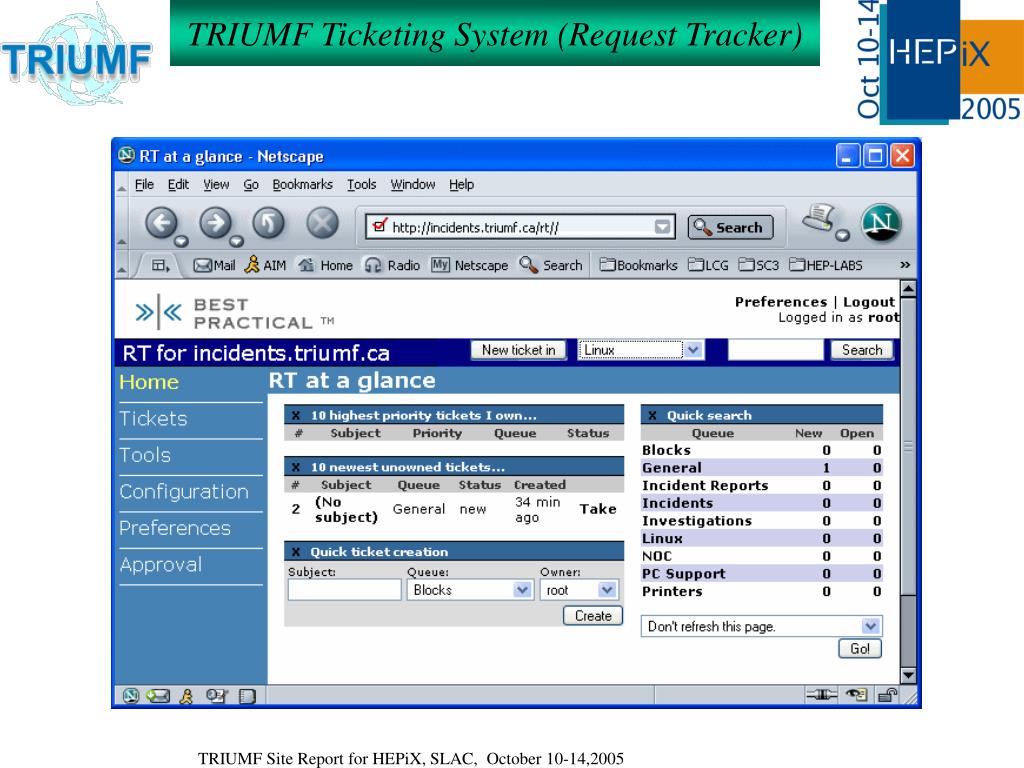Click the Subject field in quick ticket creation
This screenshot has width=1024, height=768.
345,590
